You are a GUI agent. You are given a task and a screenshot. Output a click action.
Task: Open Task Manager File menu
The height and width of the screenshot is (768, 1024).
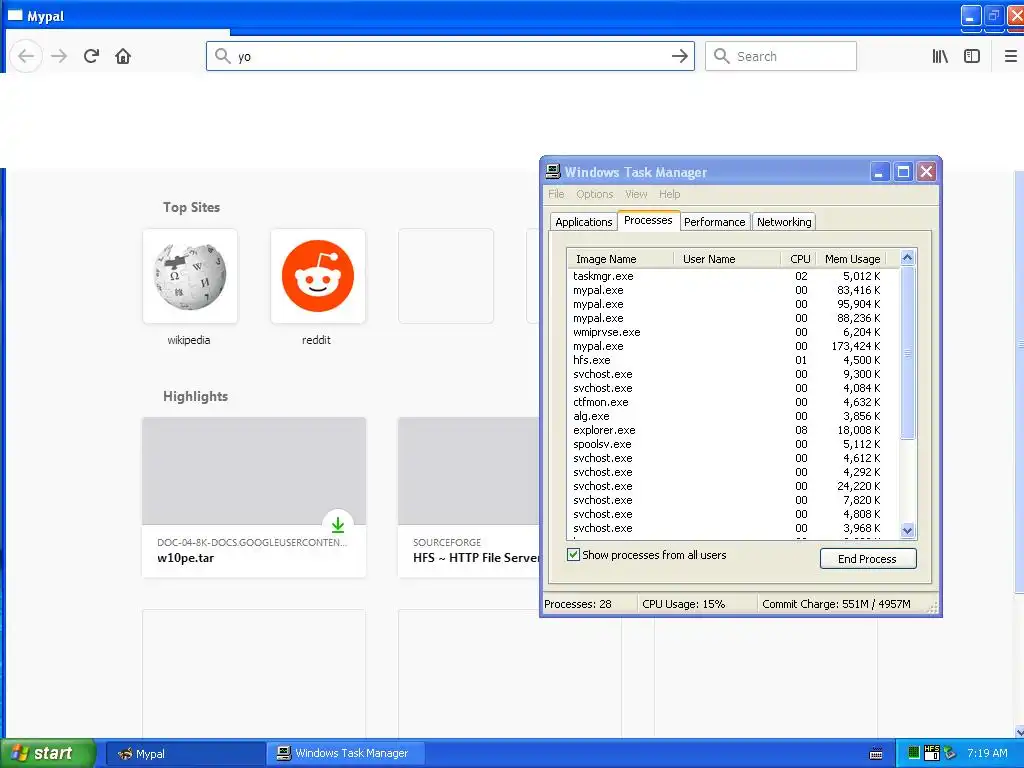tap(556, 194)
